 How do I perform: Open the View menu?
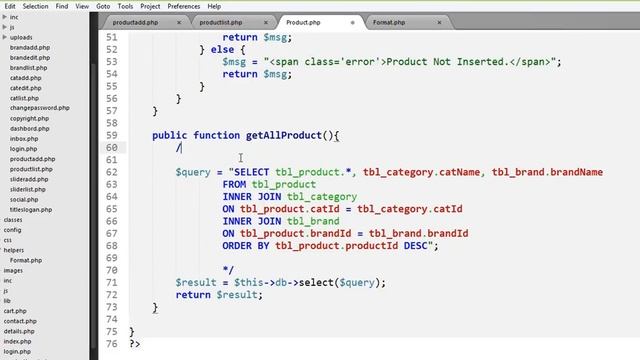(x=82, y=7)
